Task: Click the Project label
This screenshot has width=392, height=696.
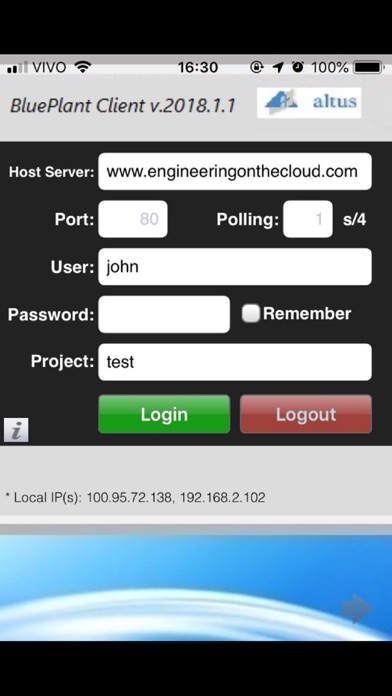Action: click(63, 361)
